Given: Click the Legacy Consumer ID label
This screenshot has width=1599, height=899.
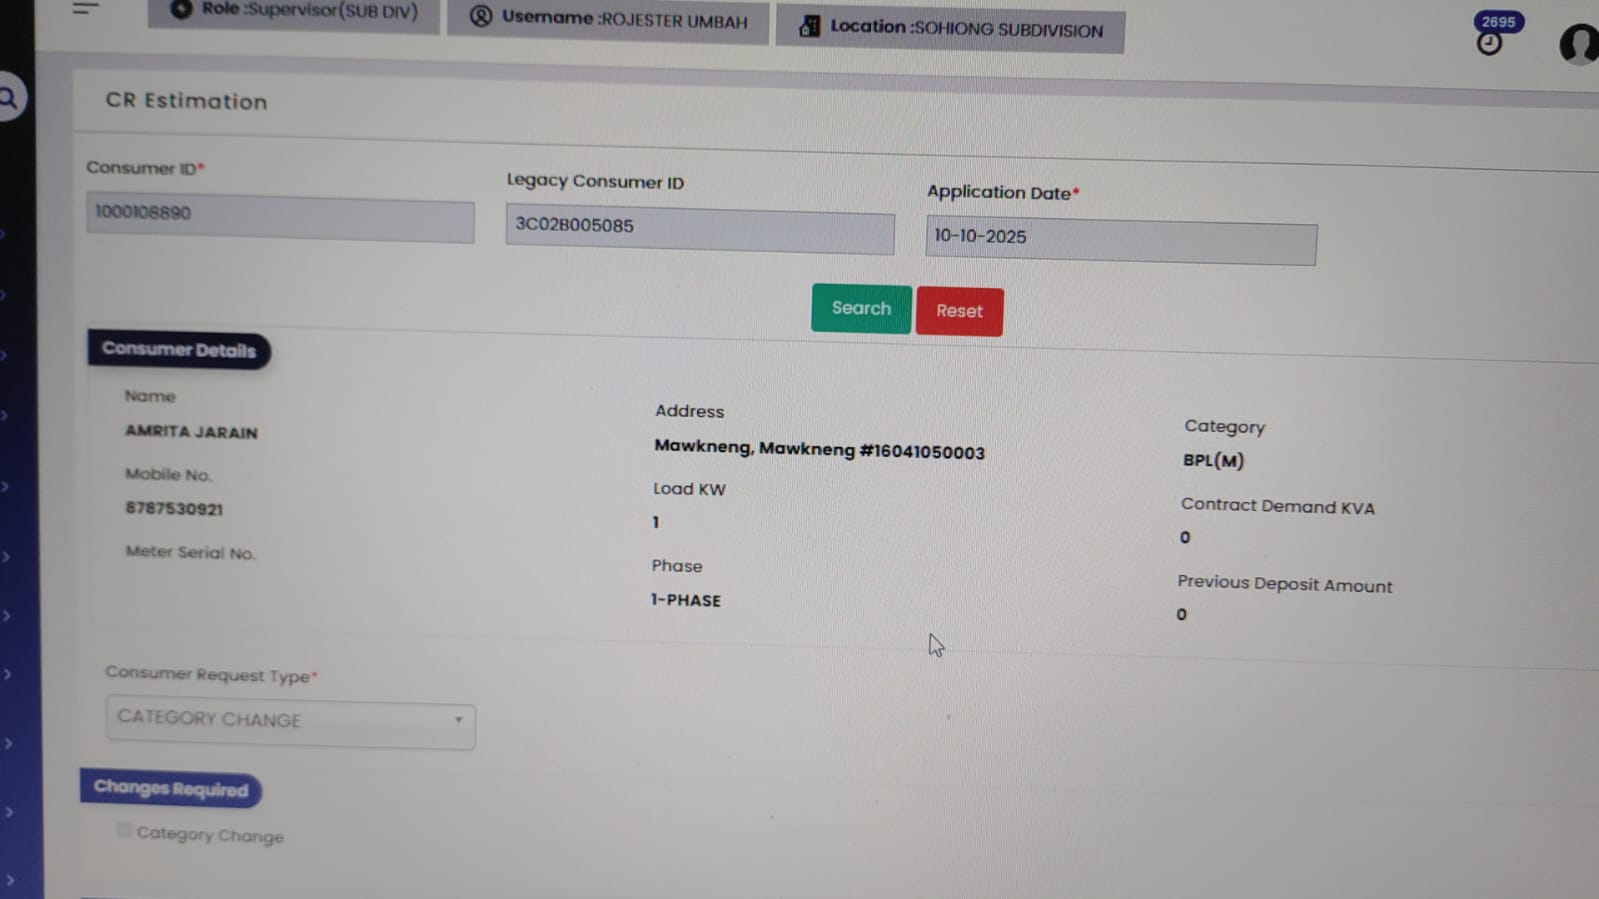Looking at the screenshot, I should [595, 181].
